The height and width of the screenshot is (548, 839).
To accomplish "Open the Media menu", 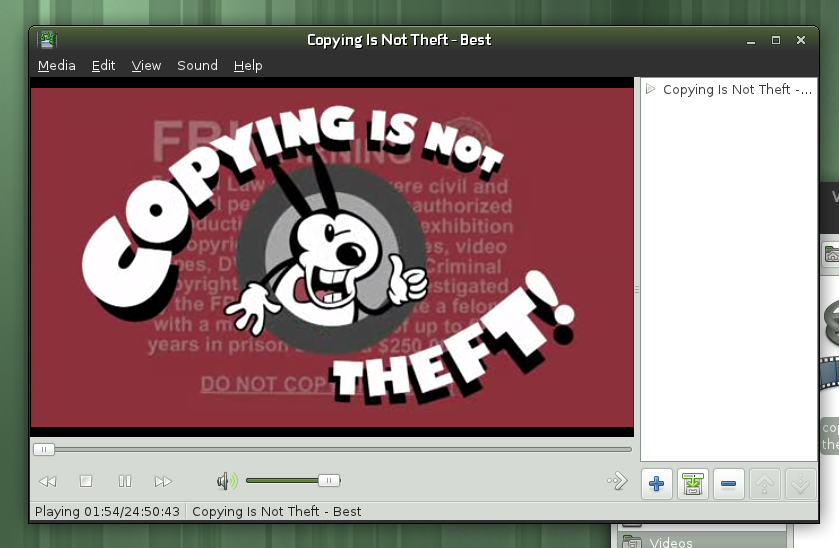I will tap(57, 65).
